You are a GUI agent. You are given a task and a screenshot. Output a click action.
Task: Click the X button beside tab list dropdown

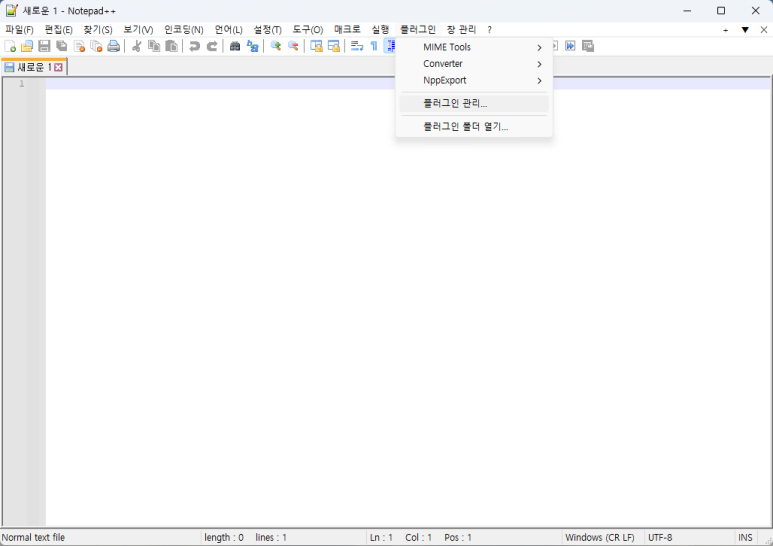[x=764, y=30]
